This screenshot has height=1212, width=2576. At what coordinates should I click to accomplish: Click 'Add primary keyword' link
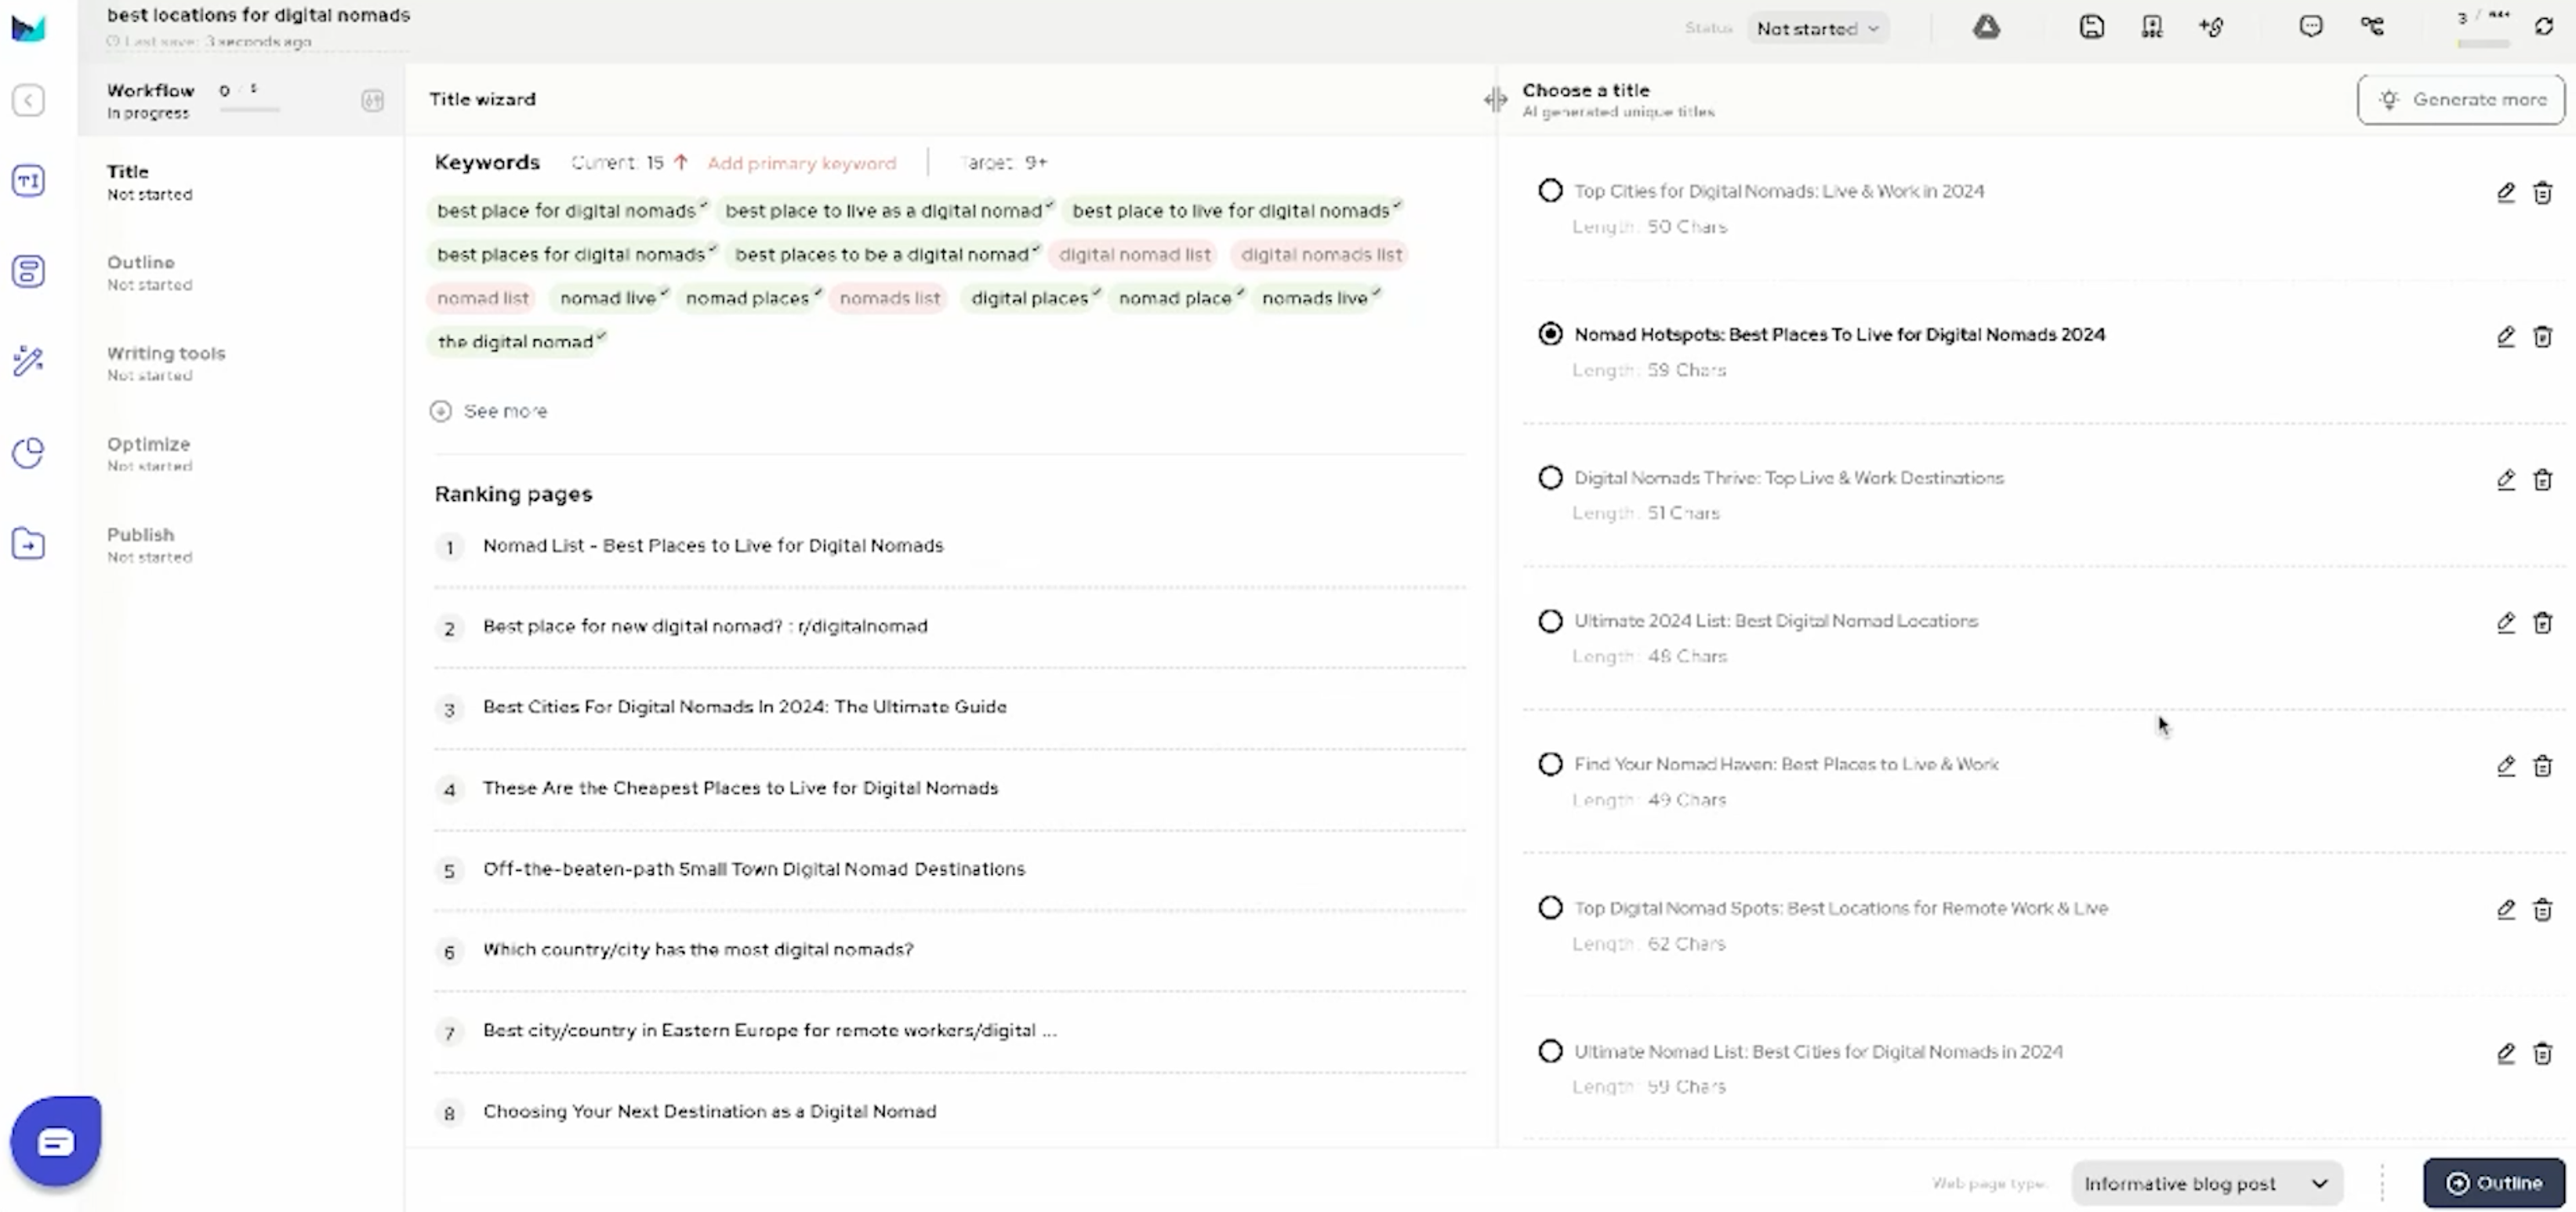(801, 162)
